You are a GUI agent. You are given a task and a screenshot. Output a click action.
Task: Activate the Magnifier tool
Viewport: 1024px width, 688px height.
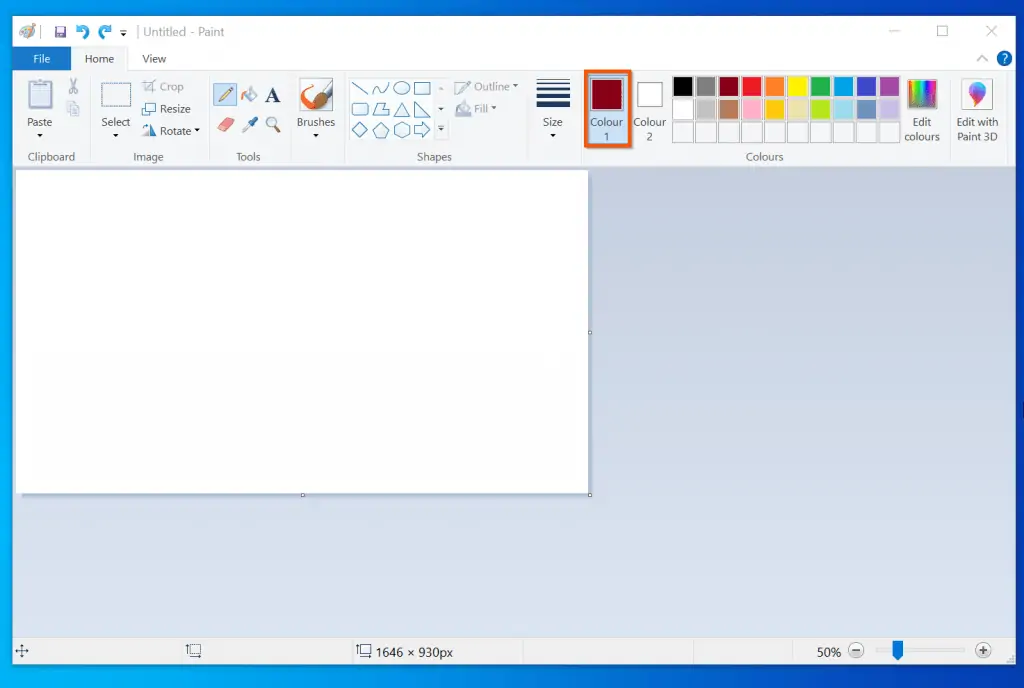[273, 124]
